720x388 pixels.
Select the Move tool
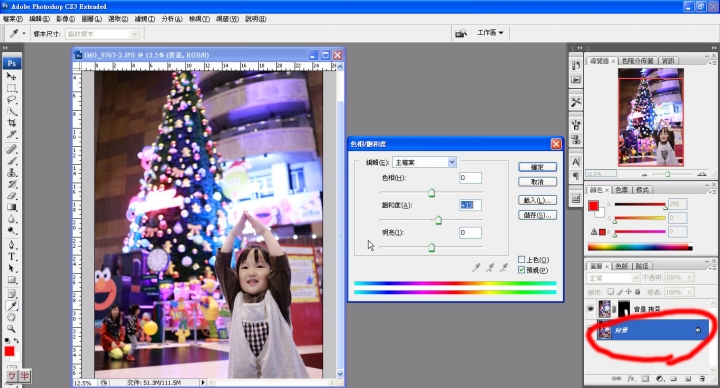11,76
